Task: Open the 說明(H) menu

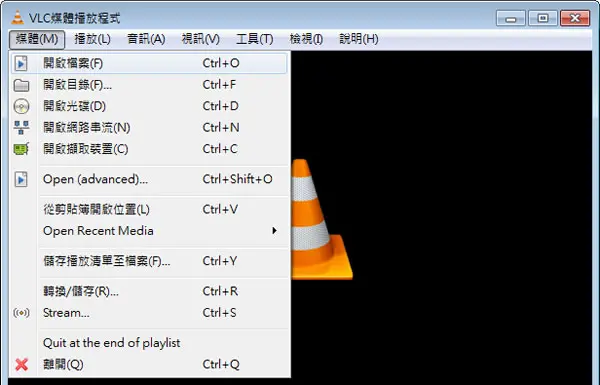Action: pyautogui.click(x=359, y=39)
